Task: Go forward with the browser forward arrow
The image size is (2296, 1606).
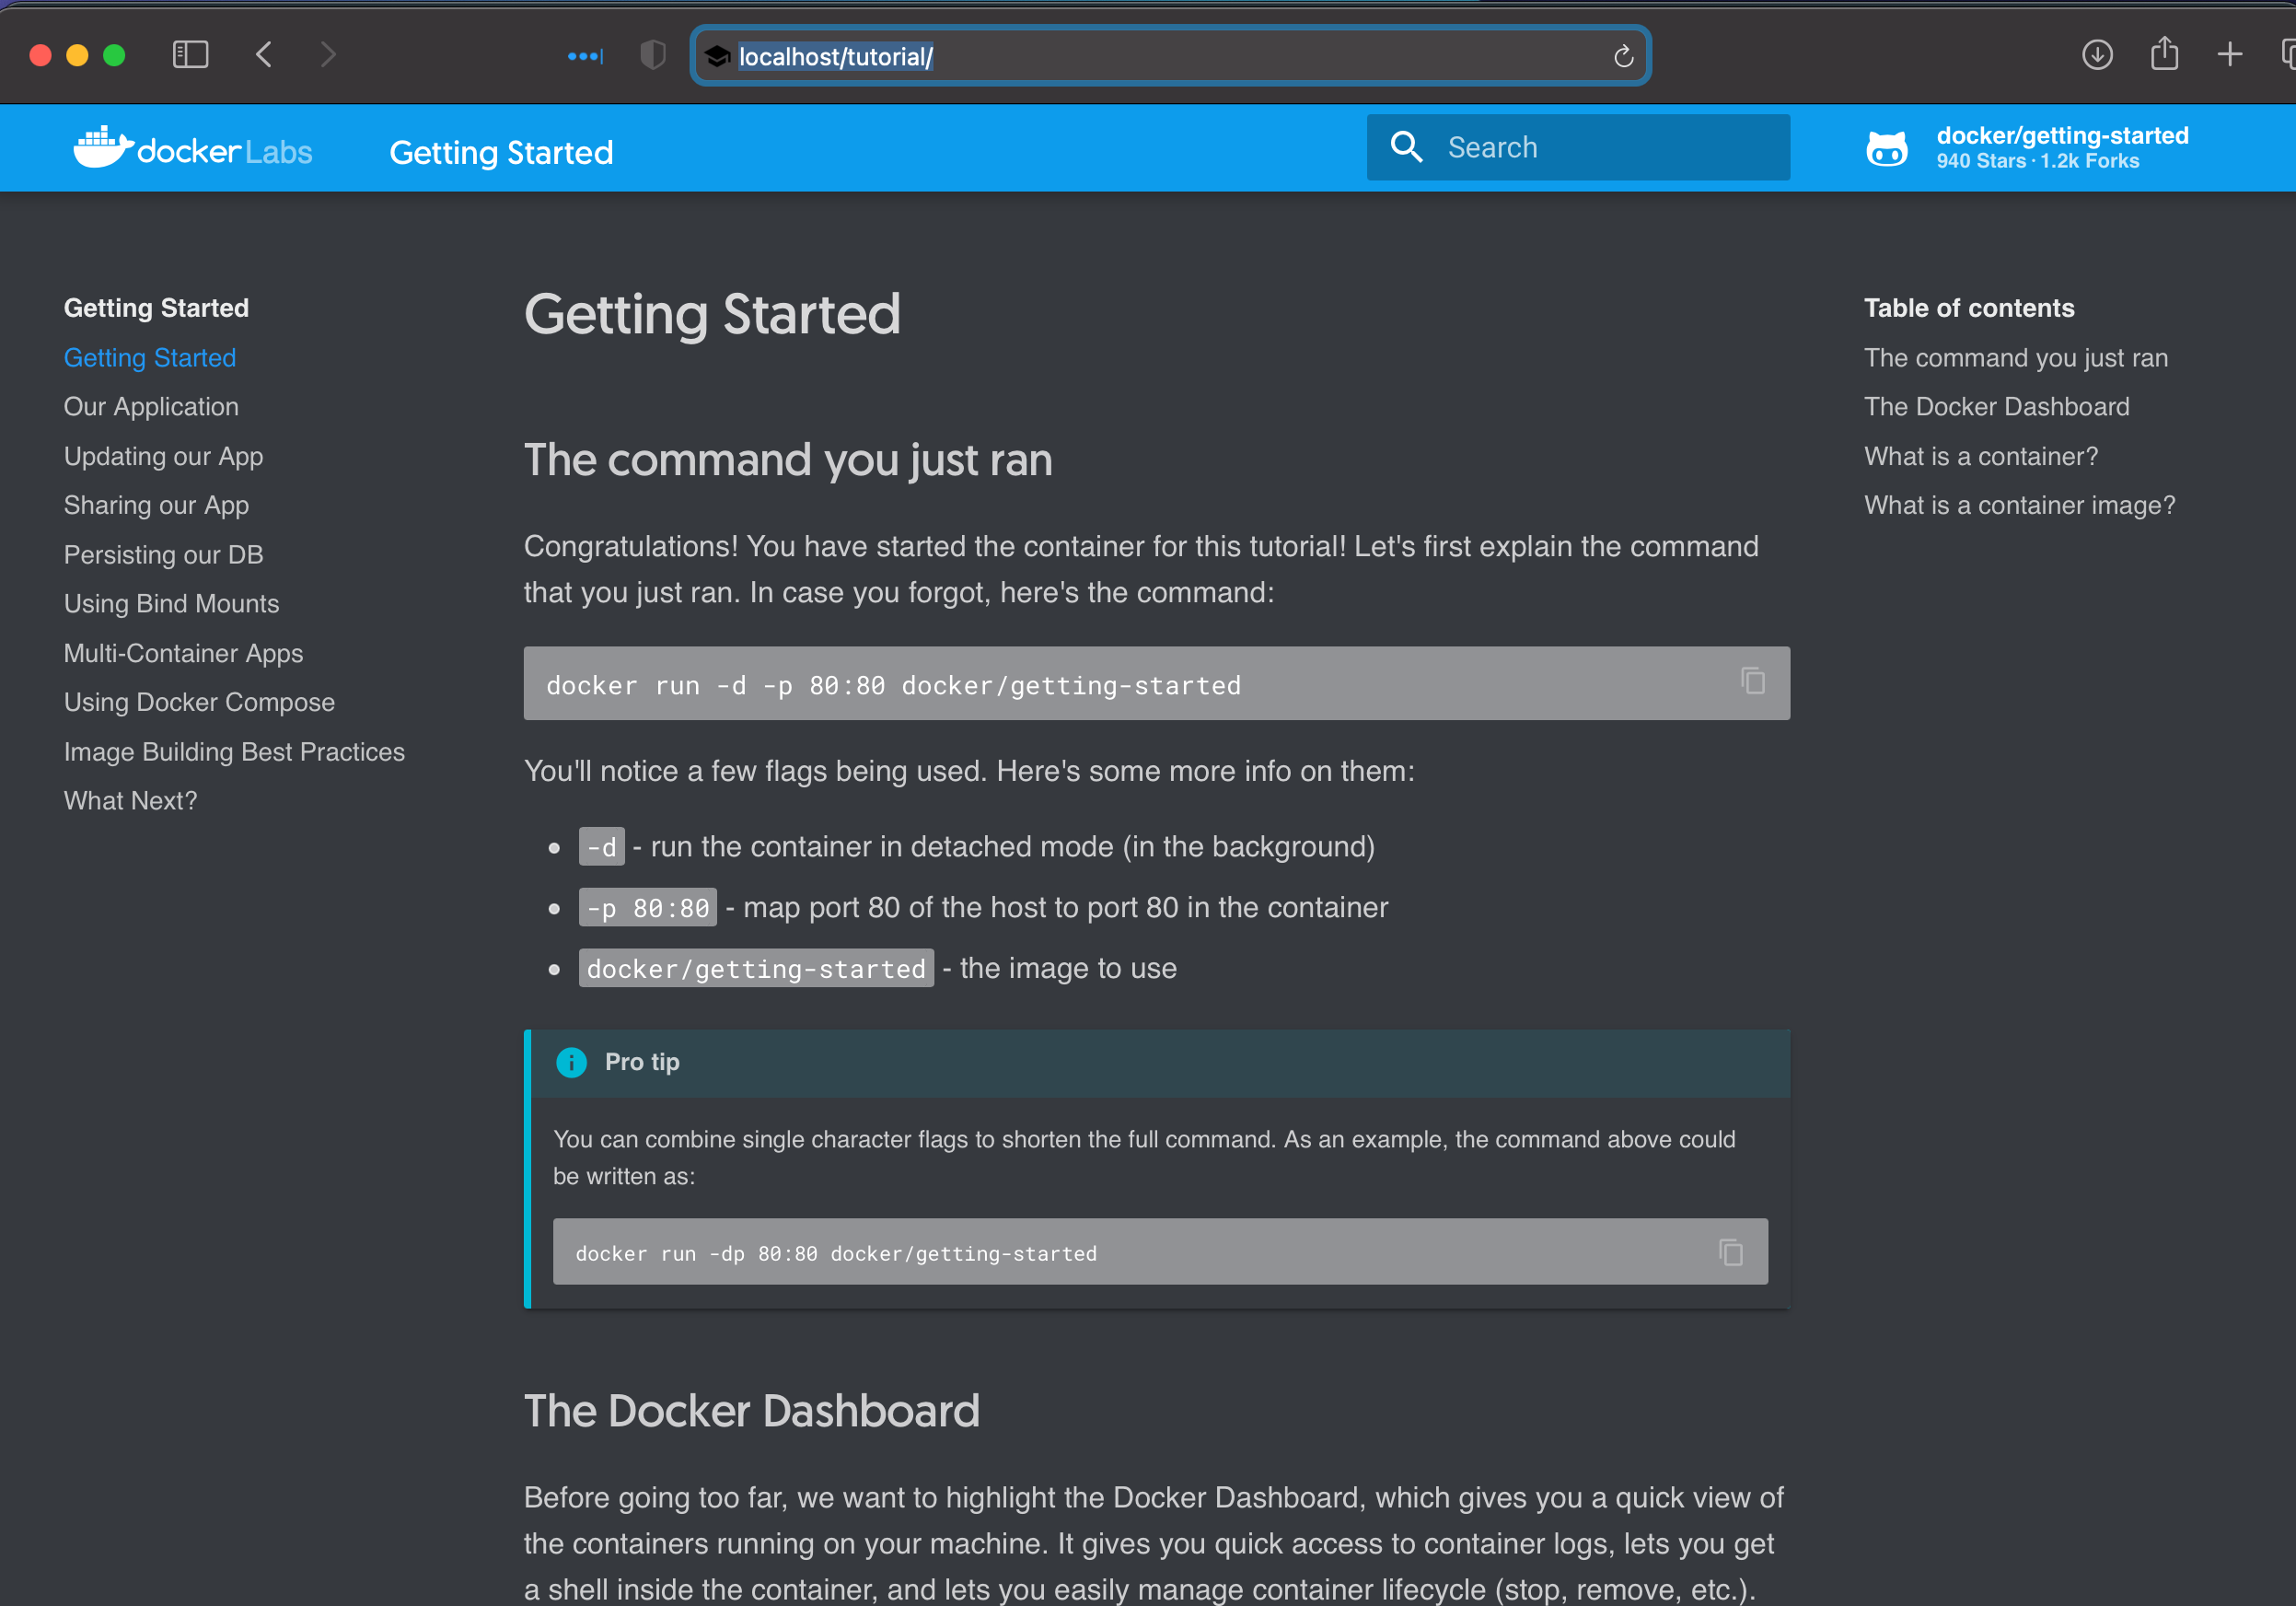Action: coord(328,54)
